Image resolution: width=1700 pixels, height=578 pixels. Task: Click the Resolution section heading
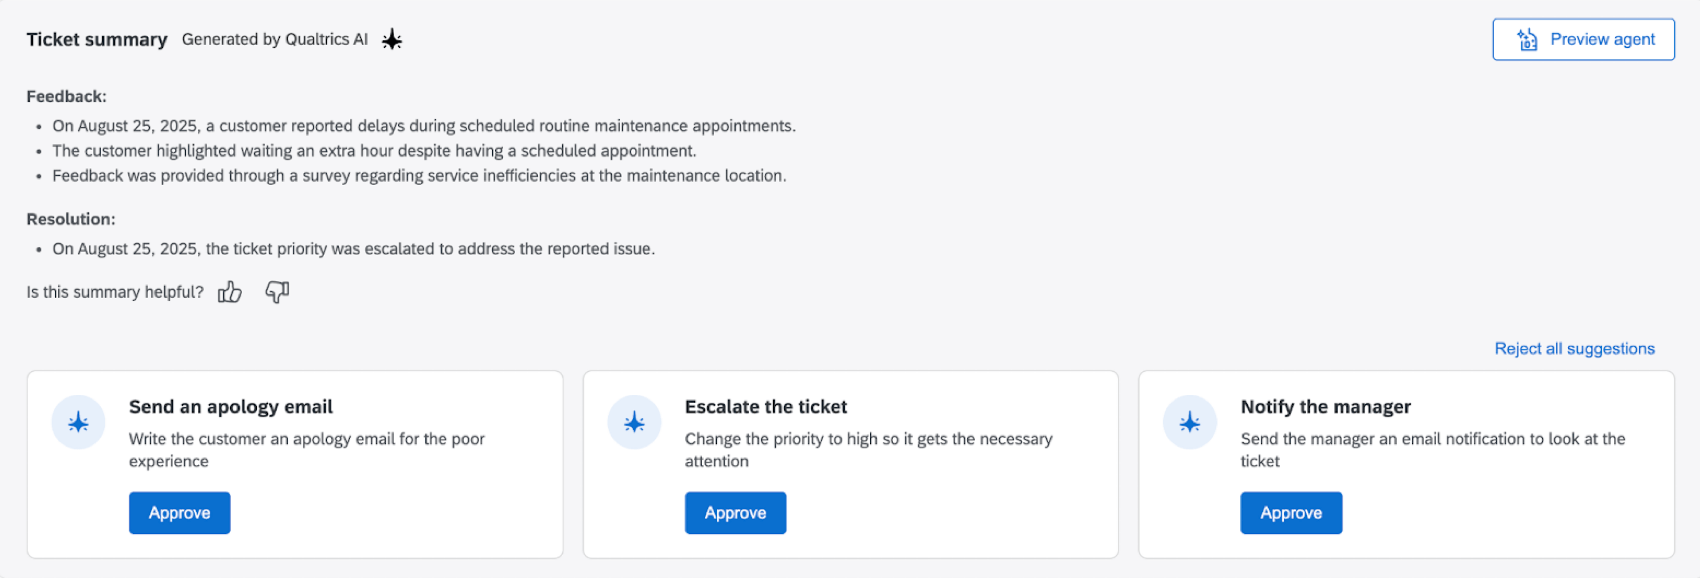71,218
